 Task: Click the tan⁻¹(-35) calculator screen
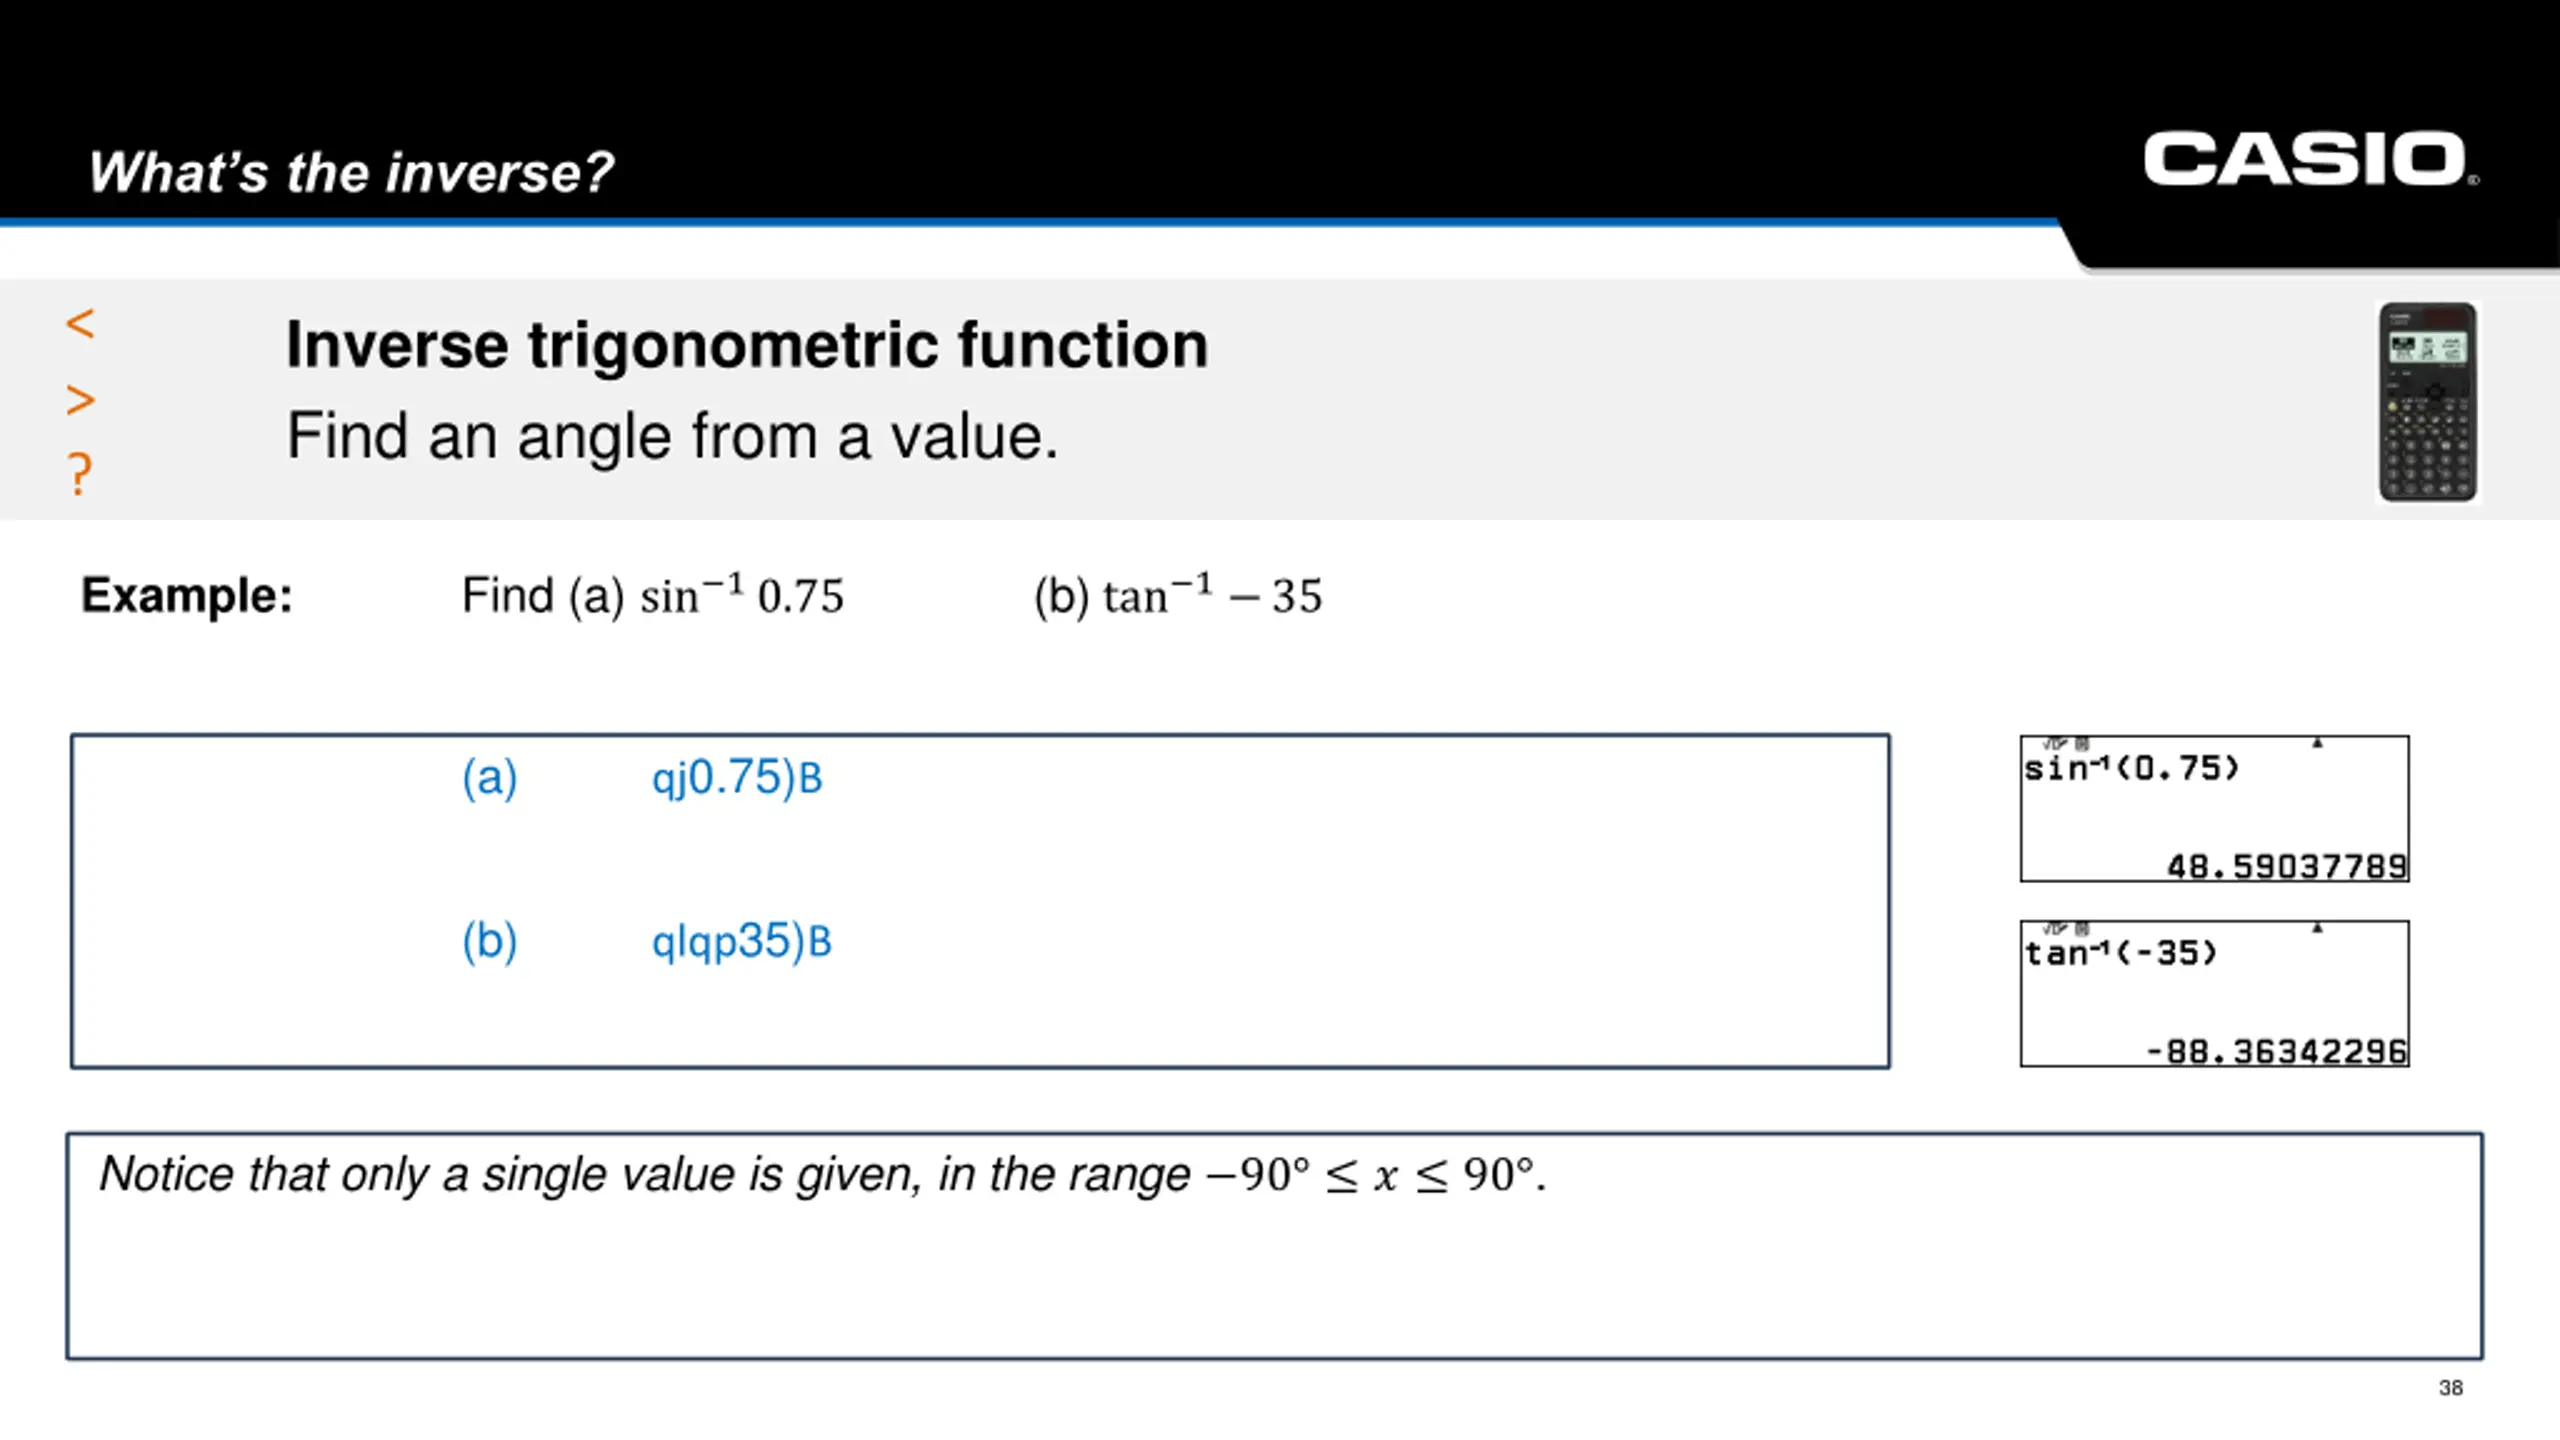coord(2214,994)
